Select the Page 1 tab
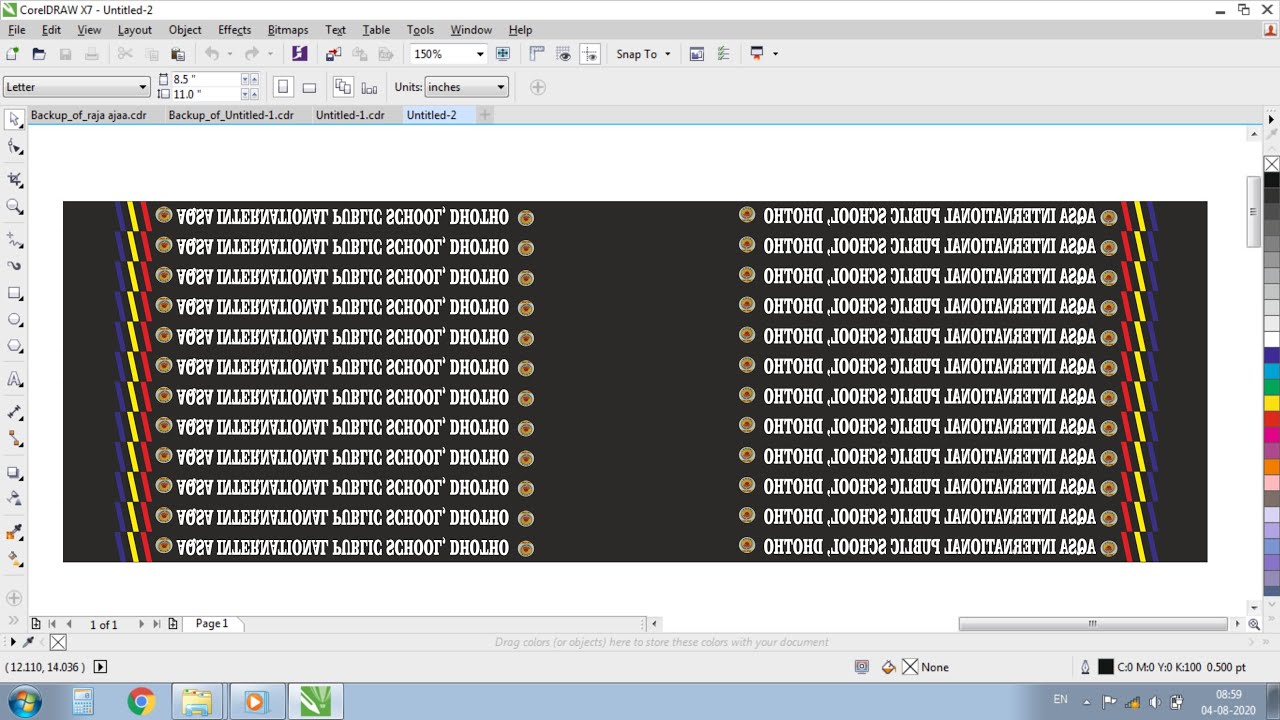The width and height of the screenshot is (1280, 720). [212, 624]
